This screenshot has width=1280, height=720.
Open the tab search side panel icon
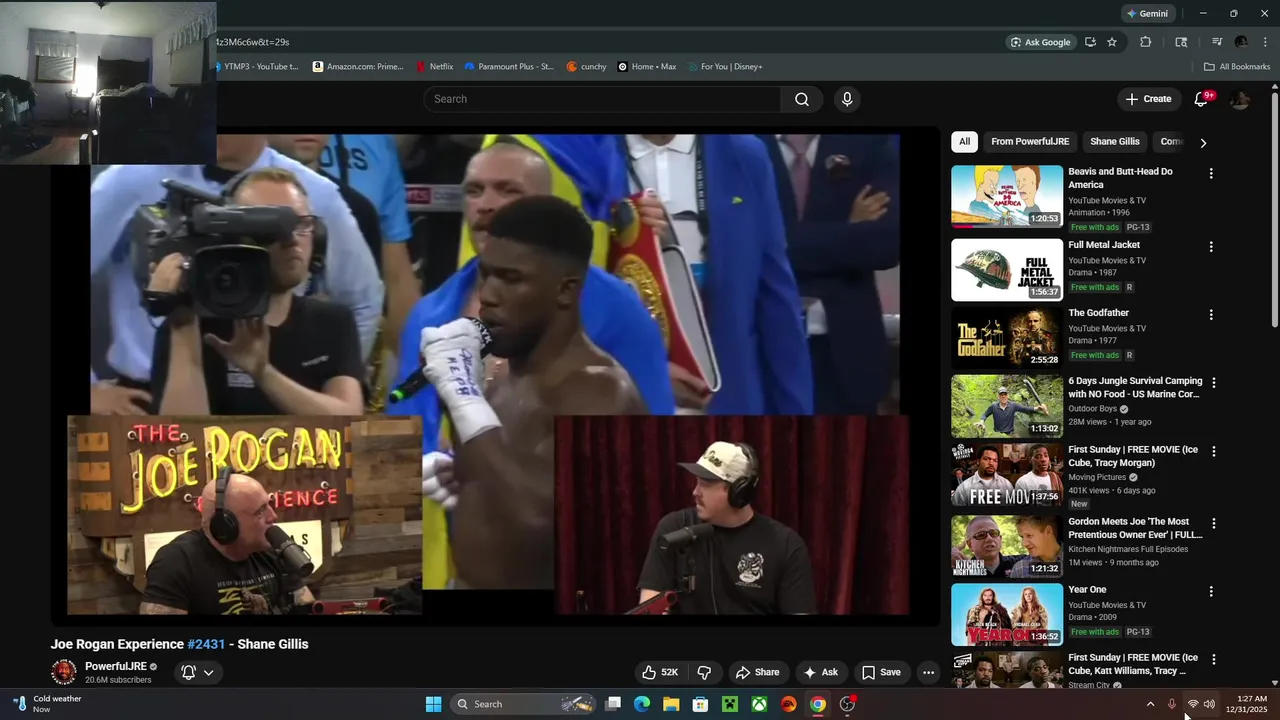click(1181, 42)
